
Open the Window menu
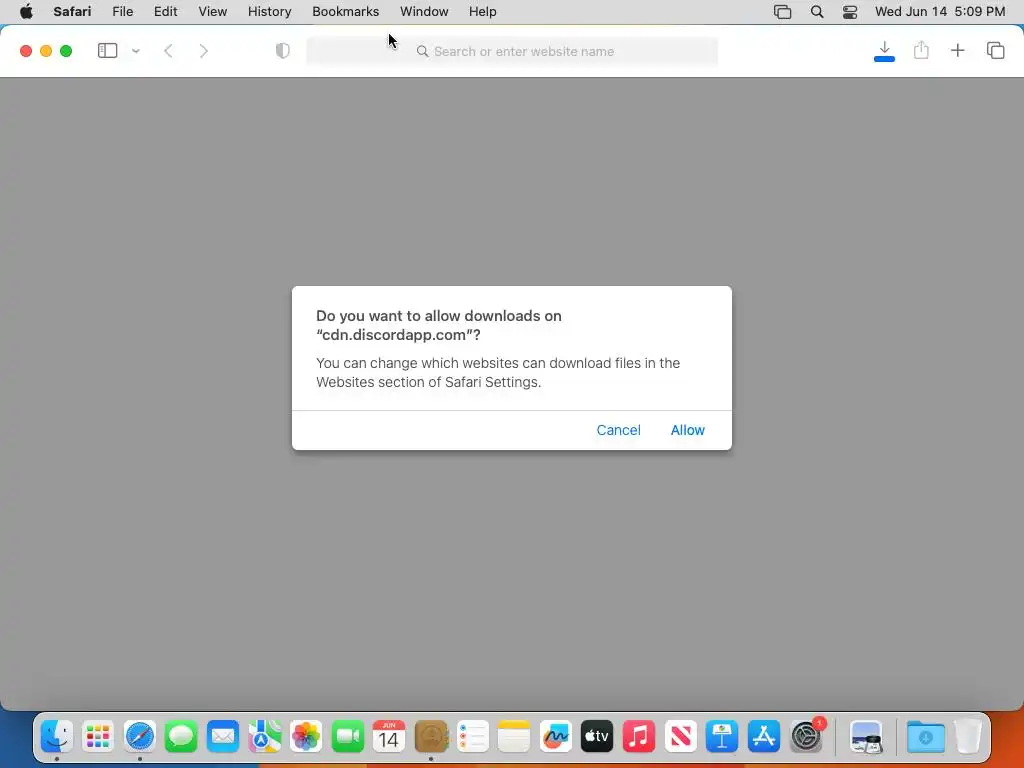(424, 12)
